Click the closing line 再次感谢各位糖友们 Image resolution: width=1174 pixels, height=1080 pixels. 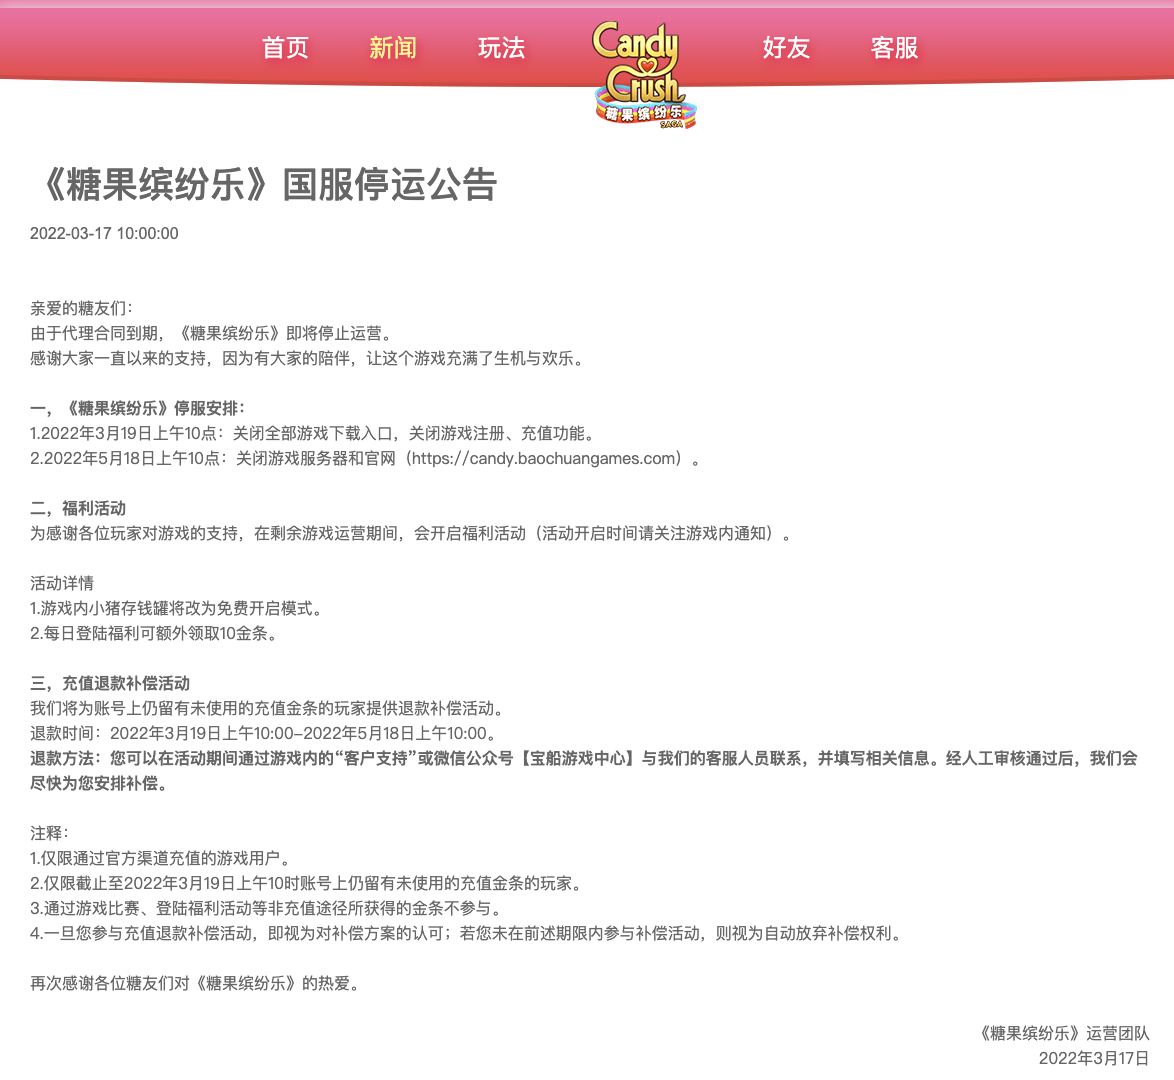point(197,983)
